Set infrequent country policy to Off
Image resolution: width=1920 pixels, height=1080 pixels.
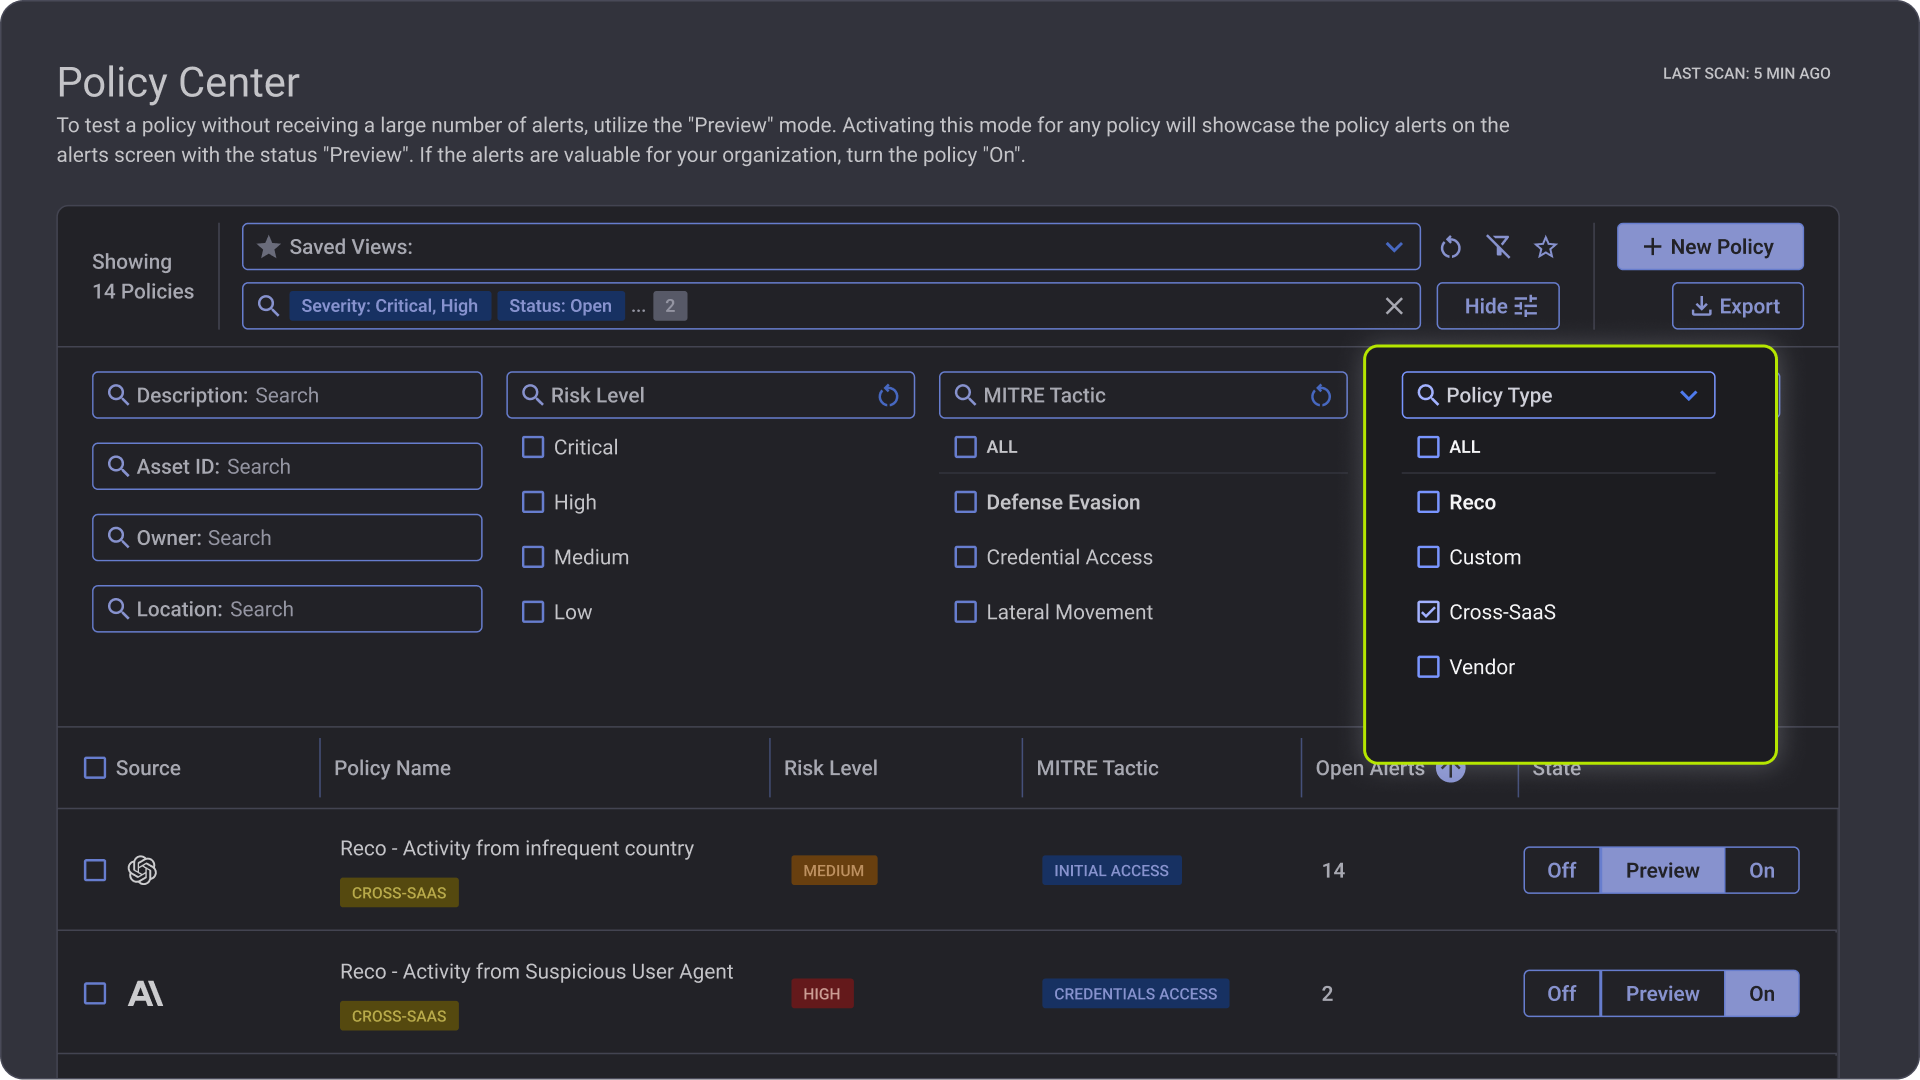(1561, 870)
